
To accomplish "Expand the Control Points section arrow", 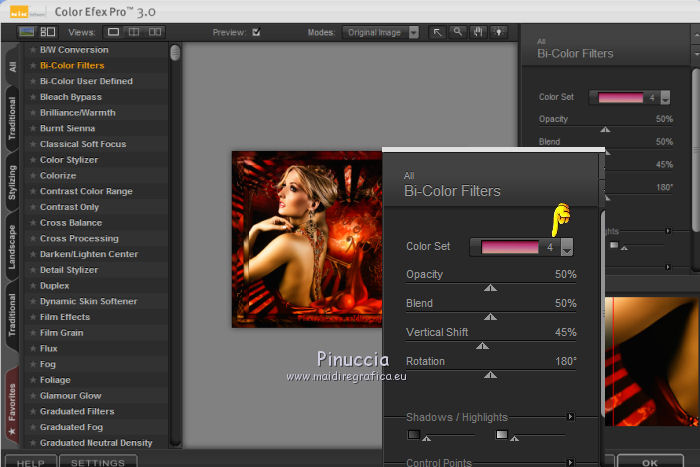I will (x=570, y=462).
